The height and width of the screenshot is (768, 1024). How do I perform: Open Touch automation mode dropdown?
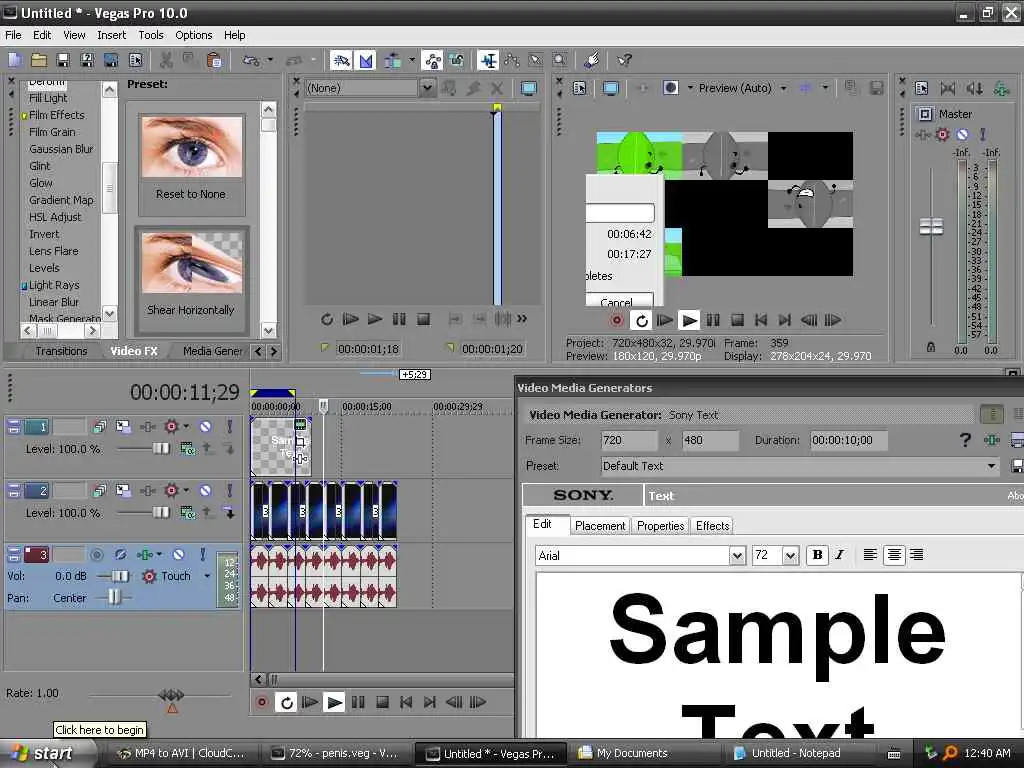pos(207,576)
